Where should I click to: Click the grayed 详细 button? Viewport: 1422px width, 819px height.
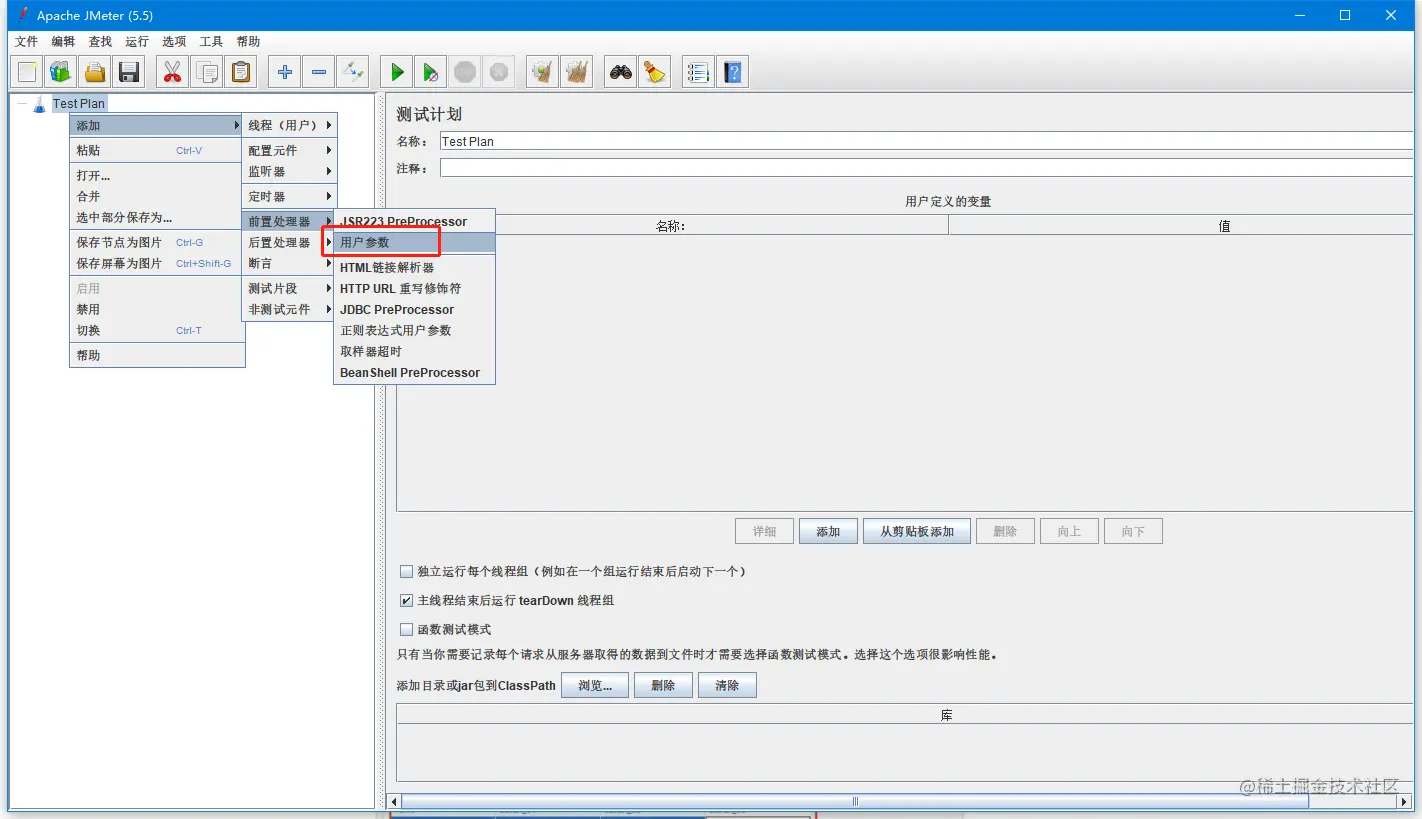point(764,531)
